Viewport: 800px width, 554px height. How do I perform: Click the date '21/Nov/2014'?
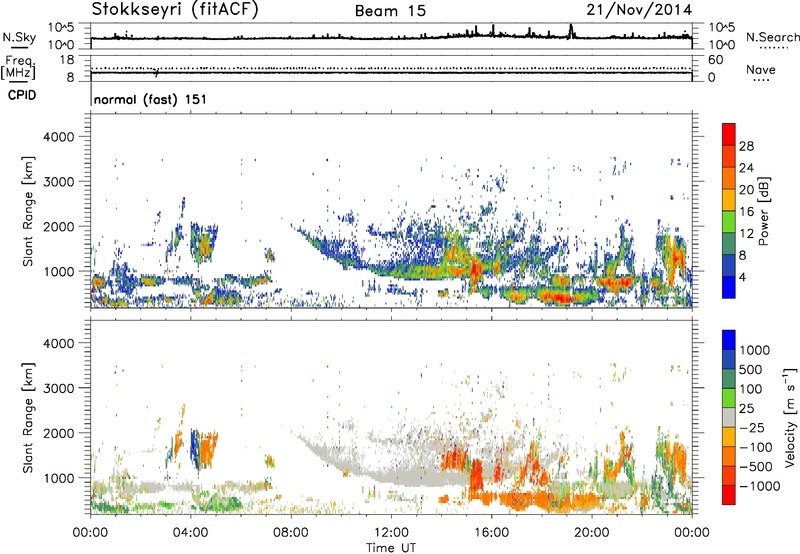point(639,10)
